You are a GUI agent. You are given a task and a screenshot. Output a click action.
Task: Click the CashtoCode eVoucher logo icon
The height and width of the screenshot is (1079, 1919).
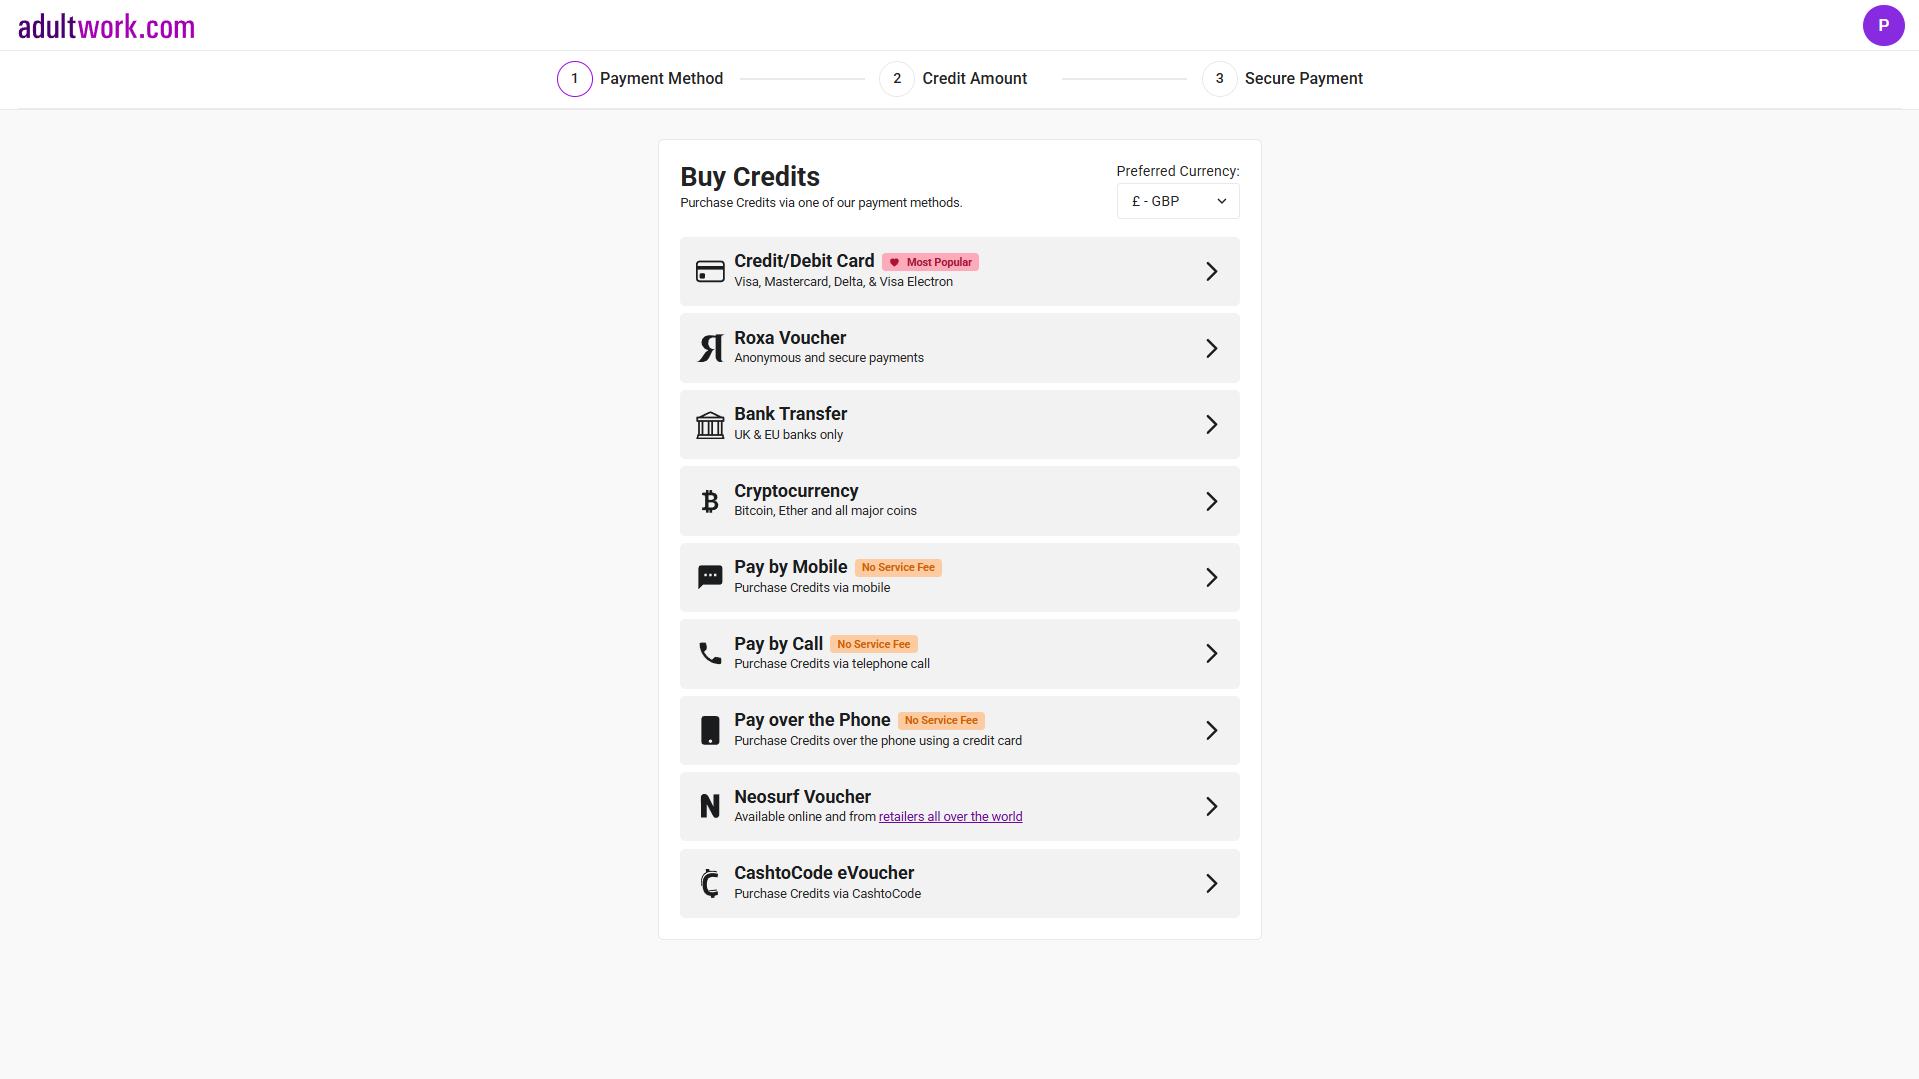pos(710,883)
